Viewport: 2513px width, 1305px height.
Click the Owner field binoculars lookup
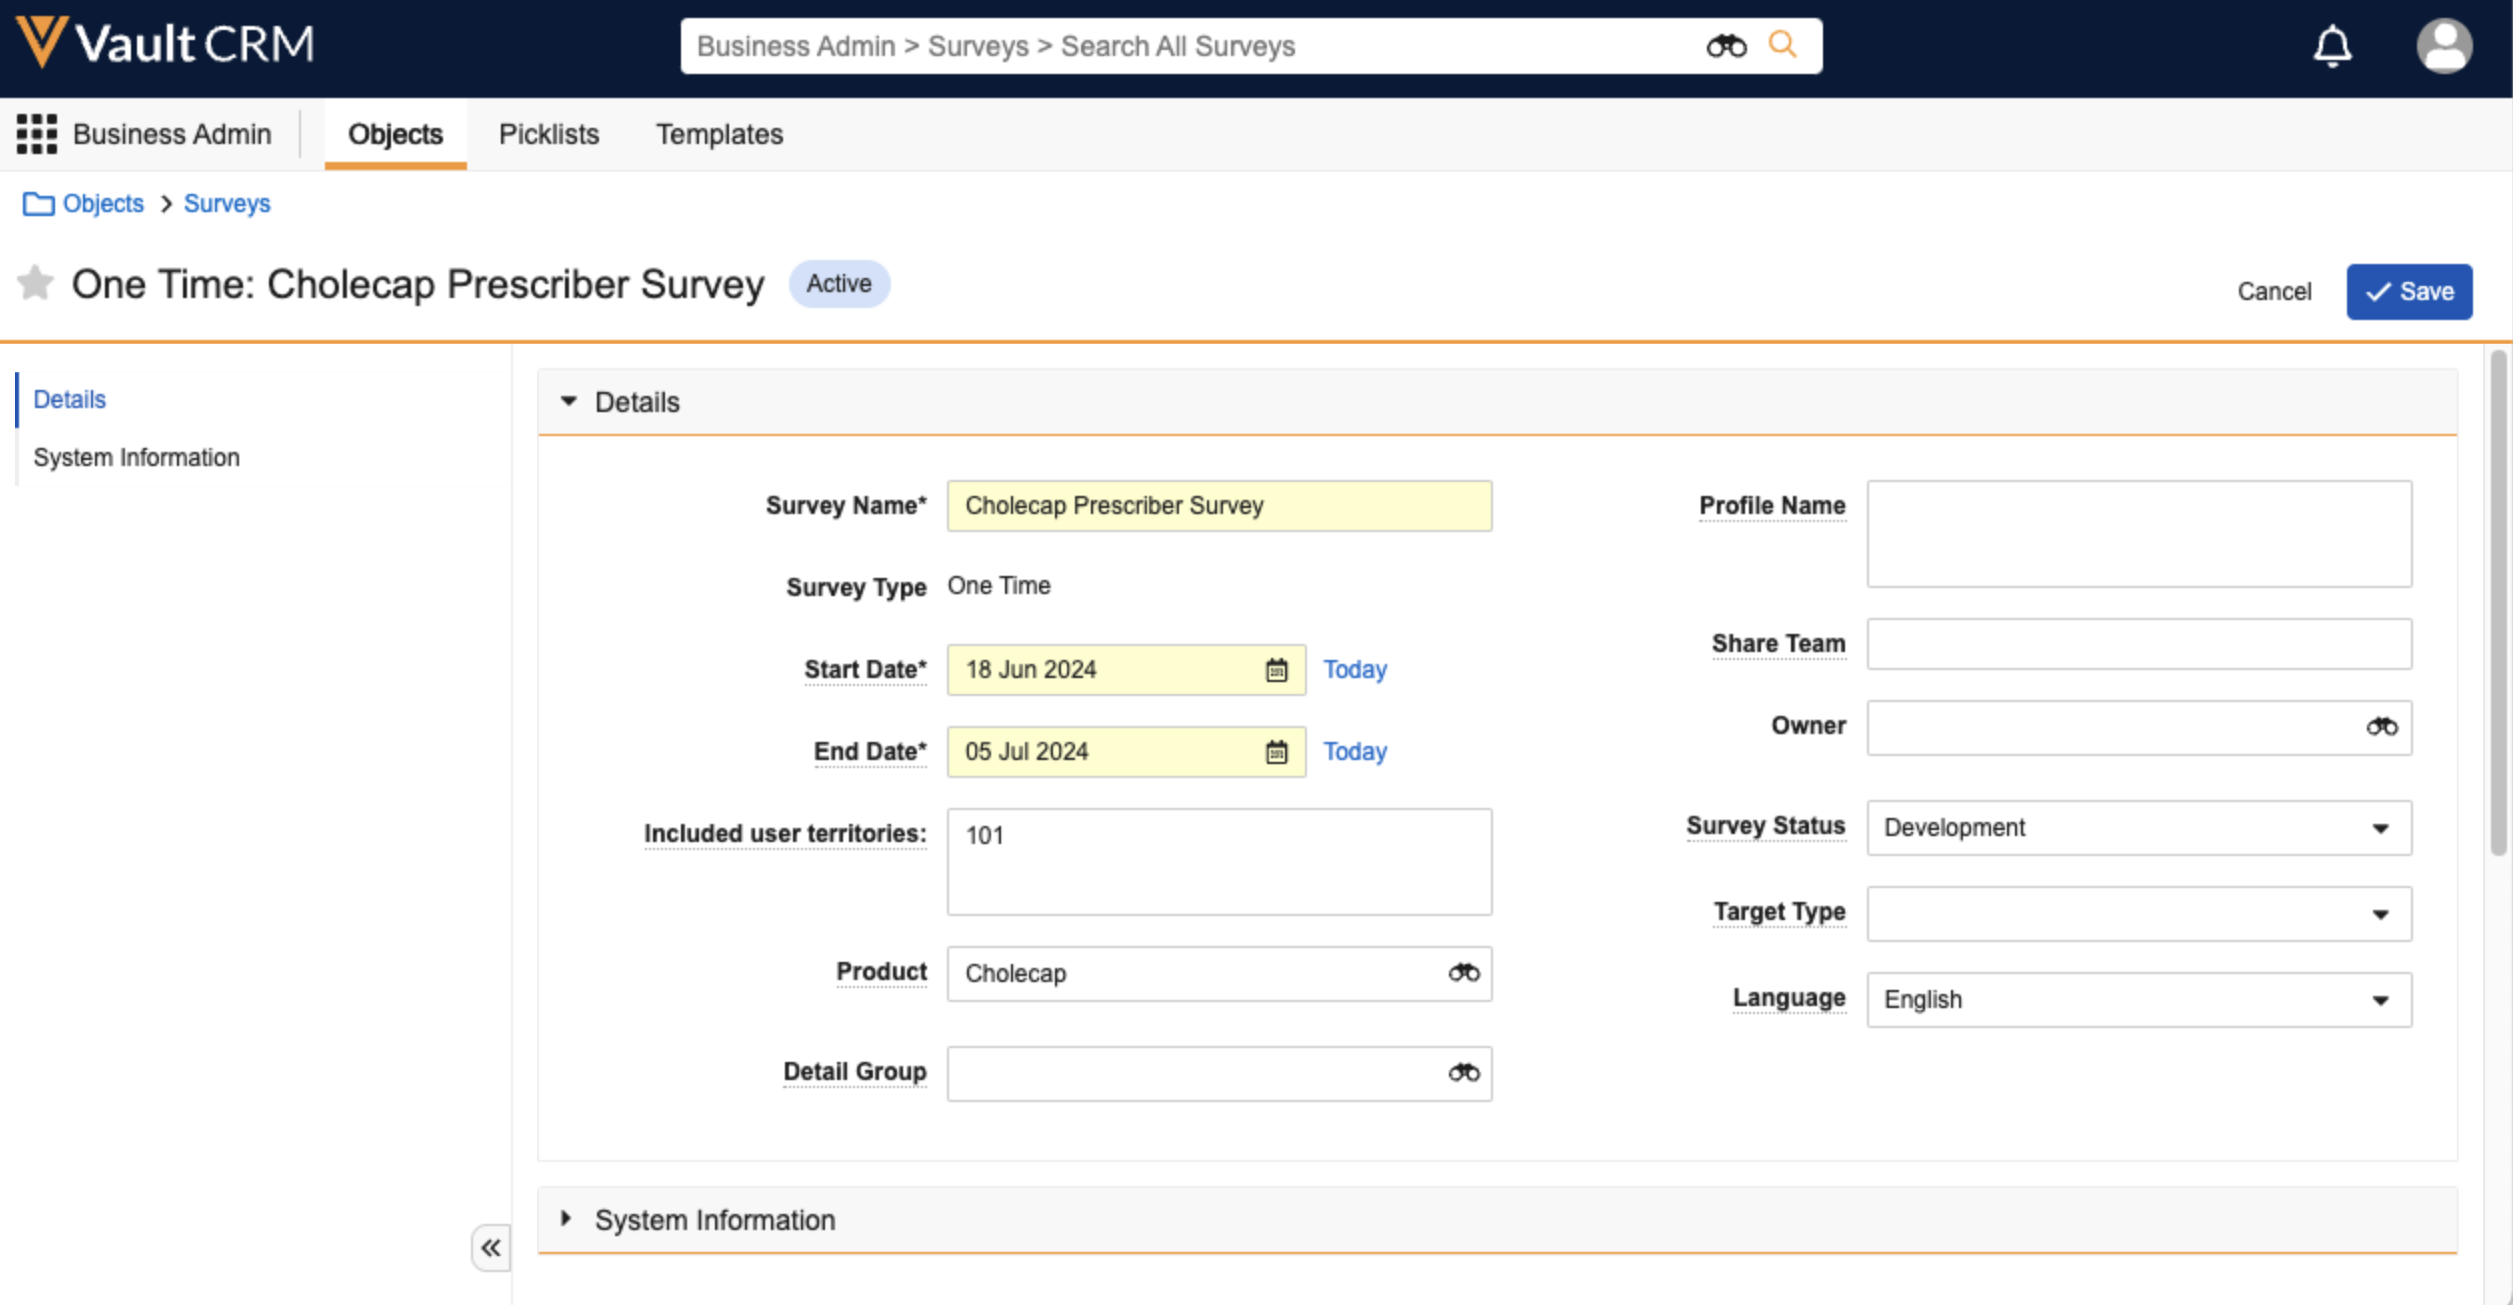(x=2381, y=727)
